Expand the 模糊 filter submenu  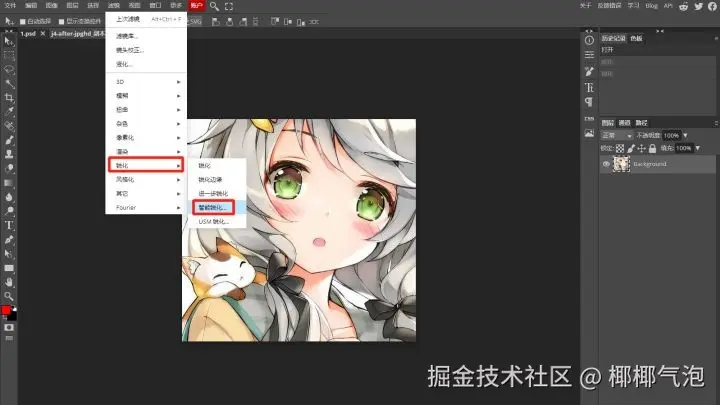(x=146, y=96)
